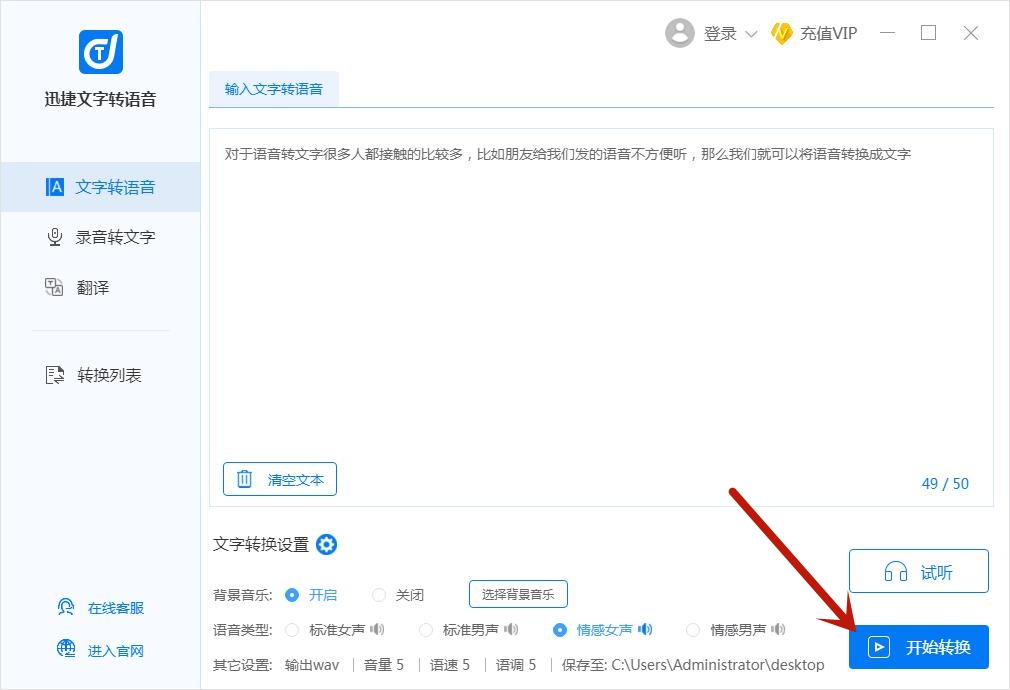
Task: Click the 输出wav output format setting
Action: (312, 665)
